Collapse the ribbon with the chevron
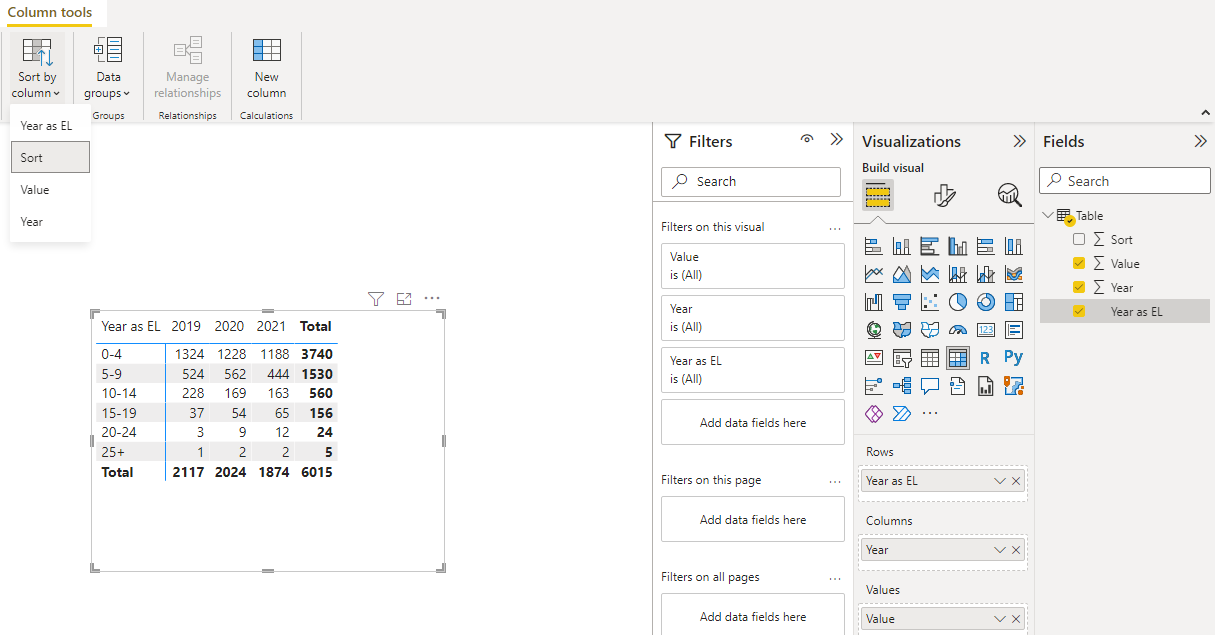Screen dimensions: 1215x635 [x=1206, y=112]
